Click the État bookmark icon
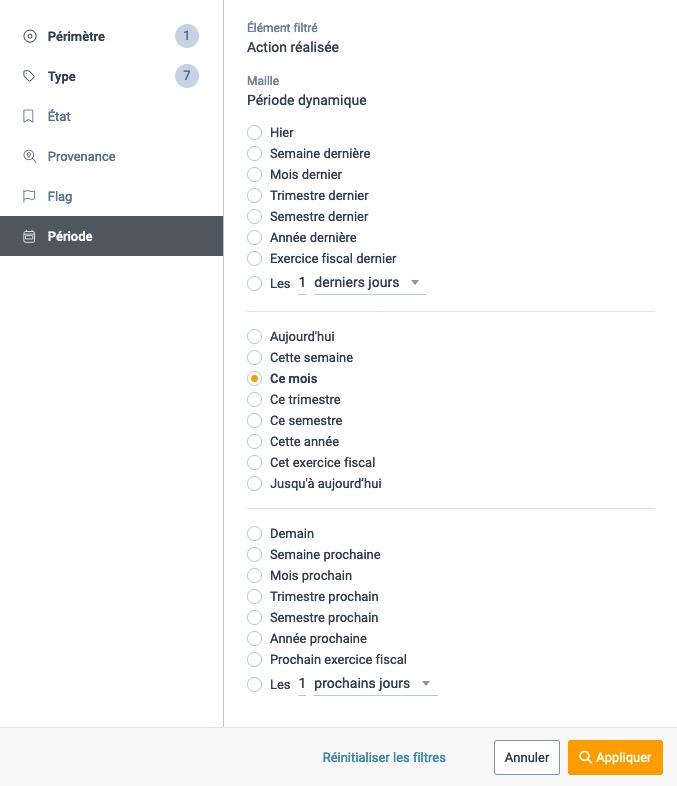The image size is (677, 786). (29, 116)
